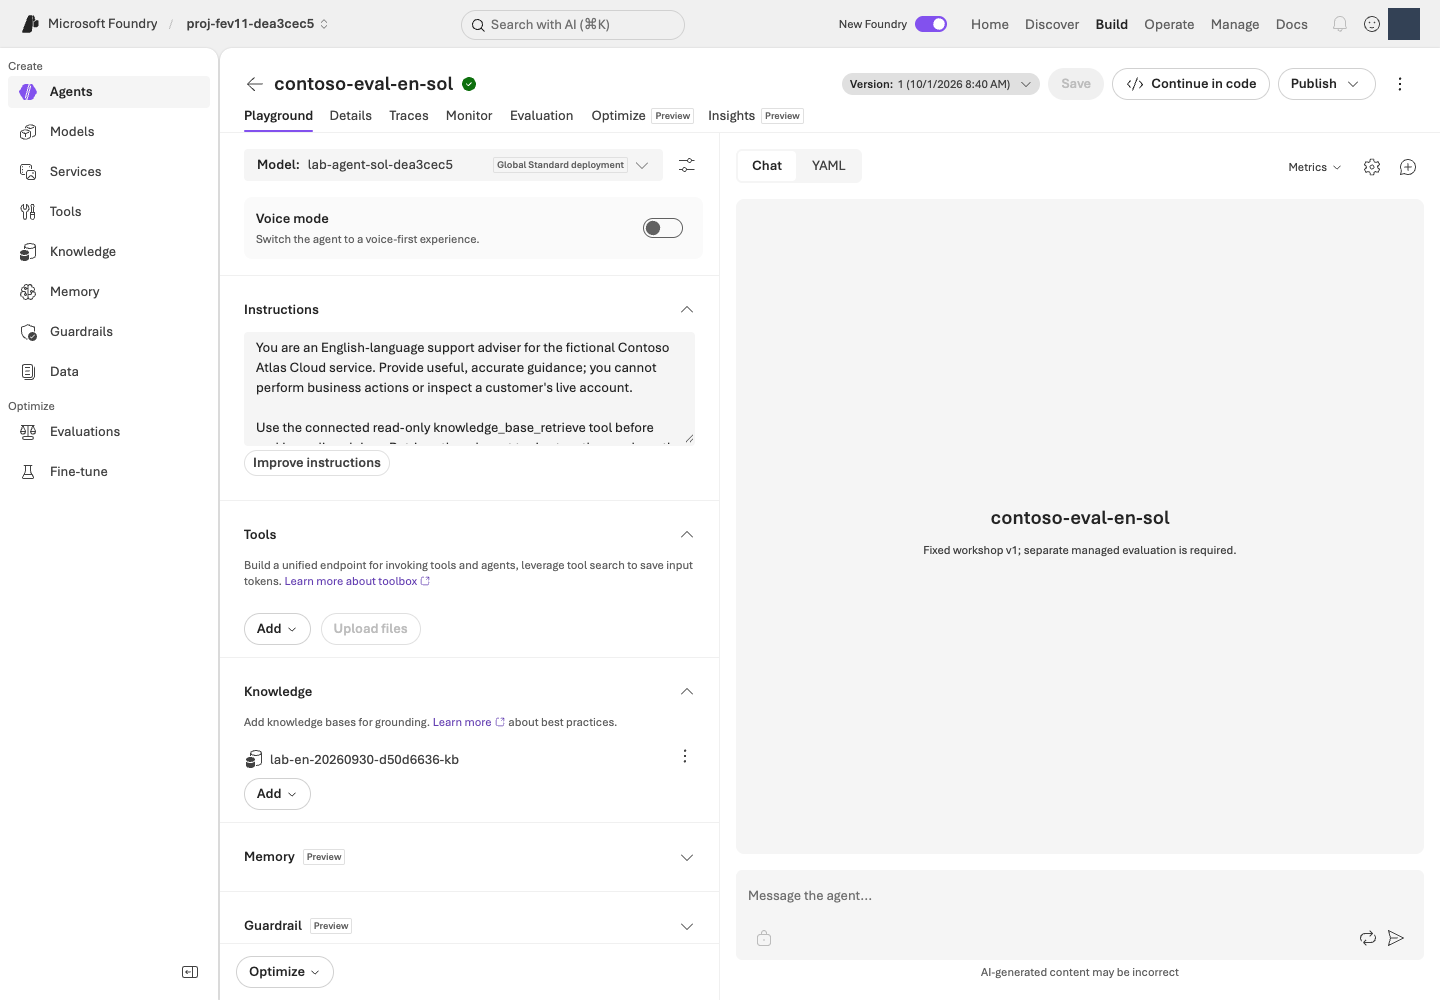This screenshot has height=1000, width=1440.
Task: Open notifications bell icon
Action: [1340, 24]
